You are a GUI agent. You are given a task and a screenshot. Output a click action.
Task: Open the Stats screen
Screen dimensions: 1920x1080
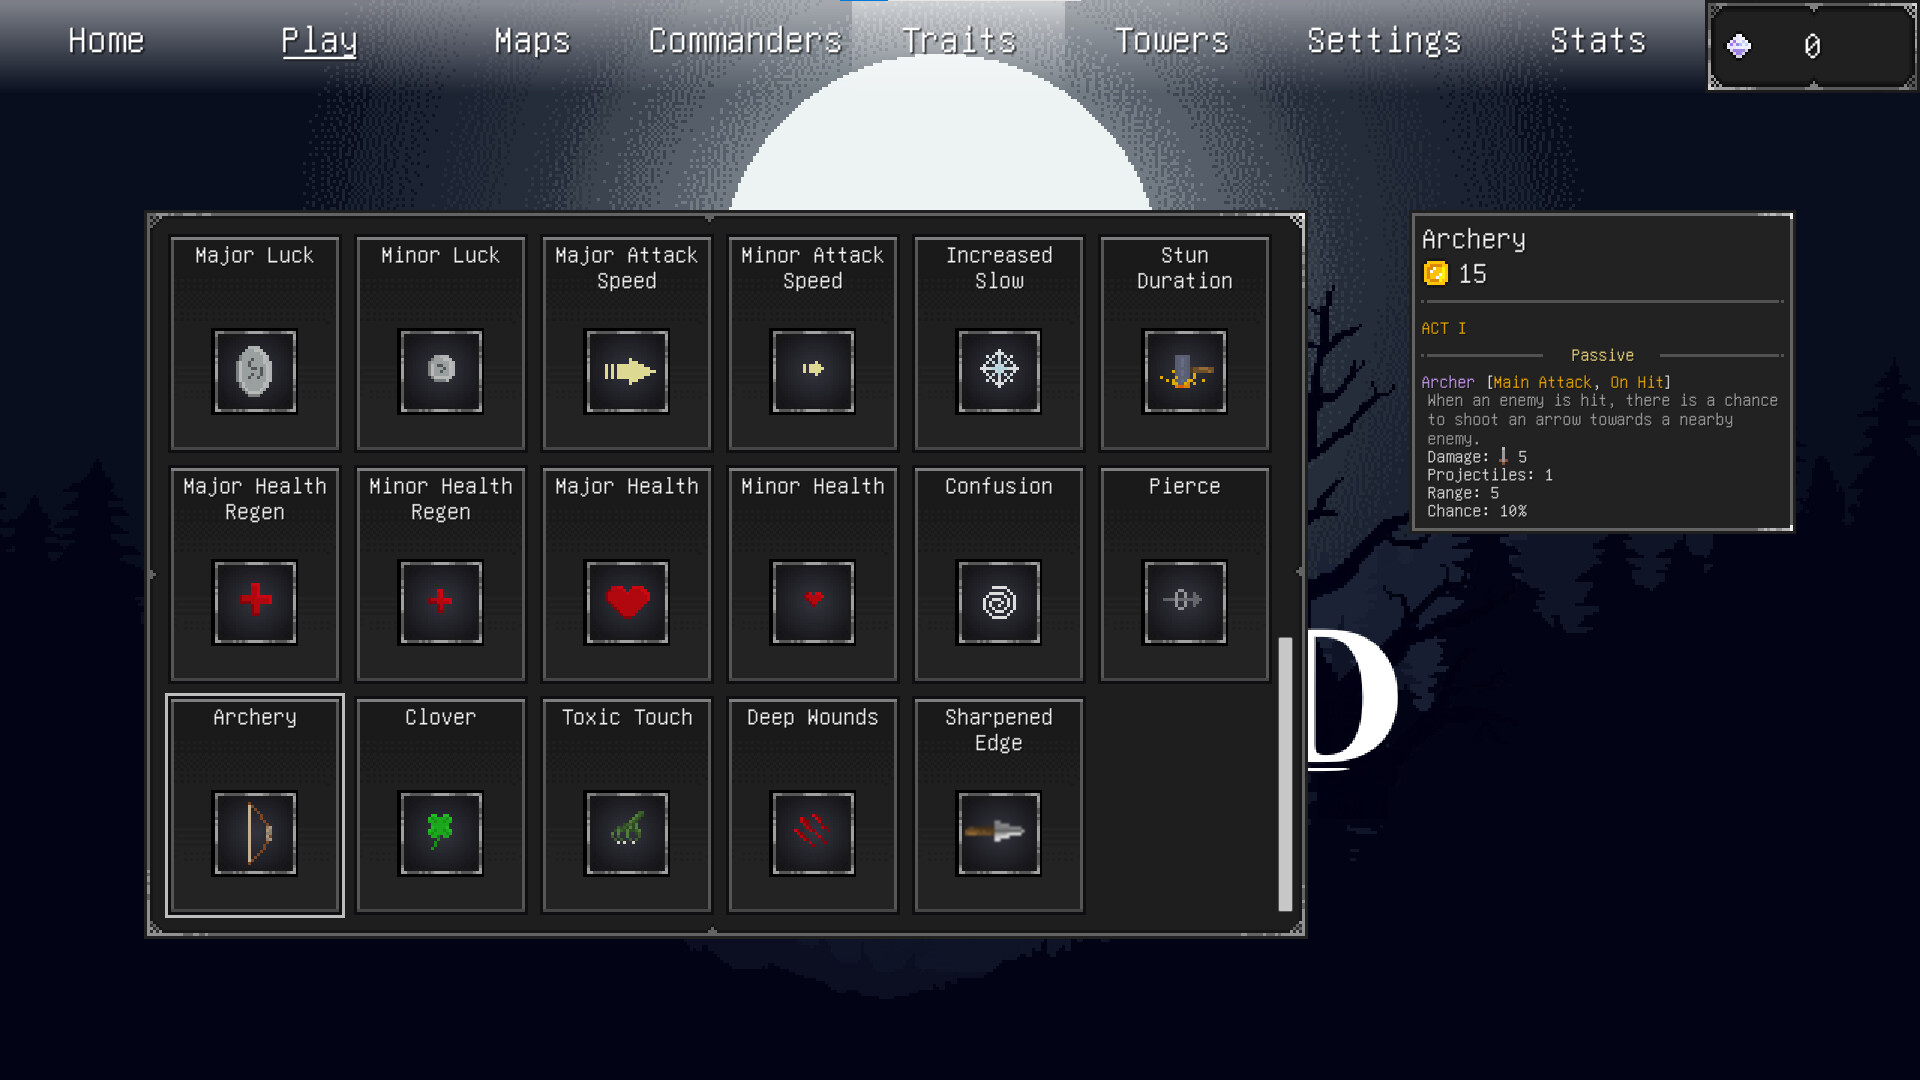click(x=1597, y=41)
